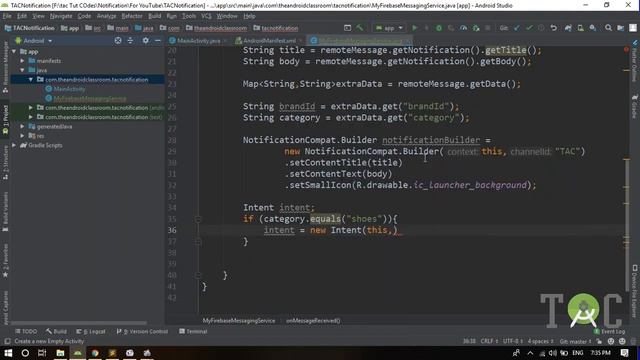Open the File menu
This screenshot has height=360, width=640.
pyautogui.click(x=7, y=16)
